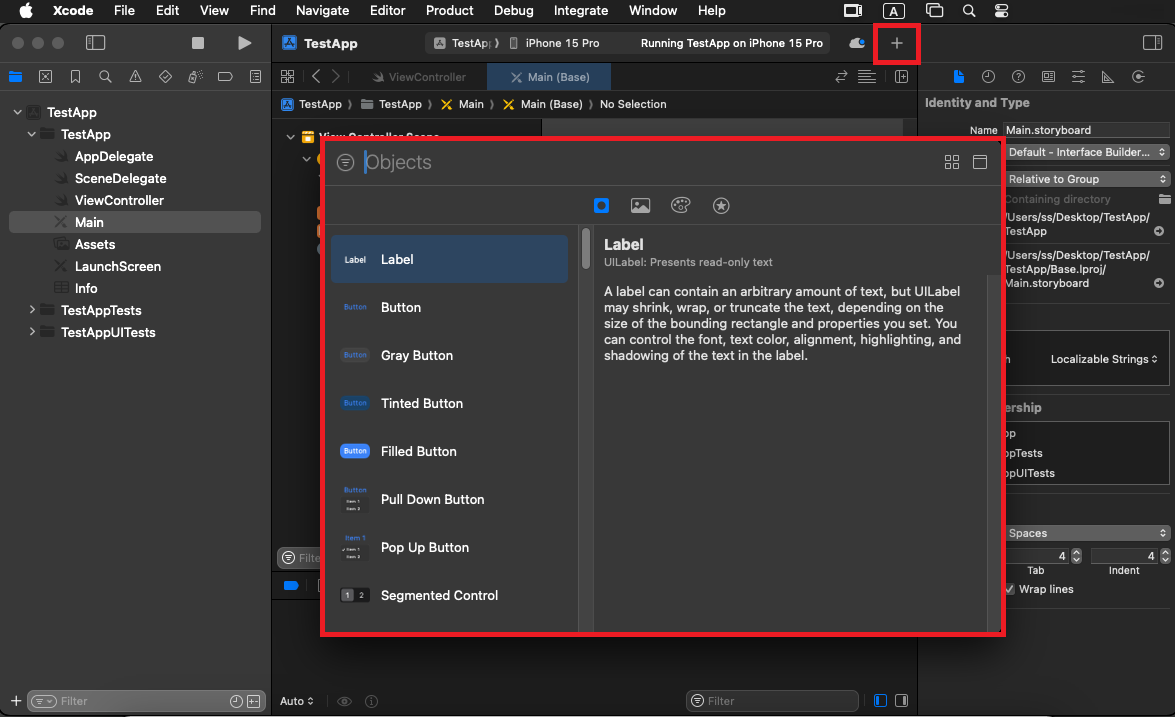Open the Size inspector ruler icon
1175x717 pixels.
pos(1108,76)
